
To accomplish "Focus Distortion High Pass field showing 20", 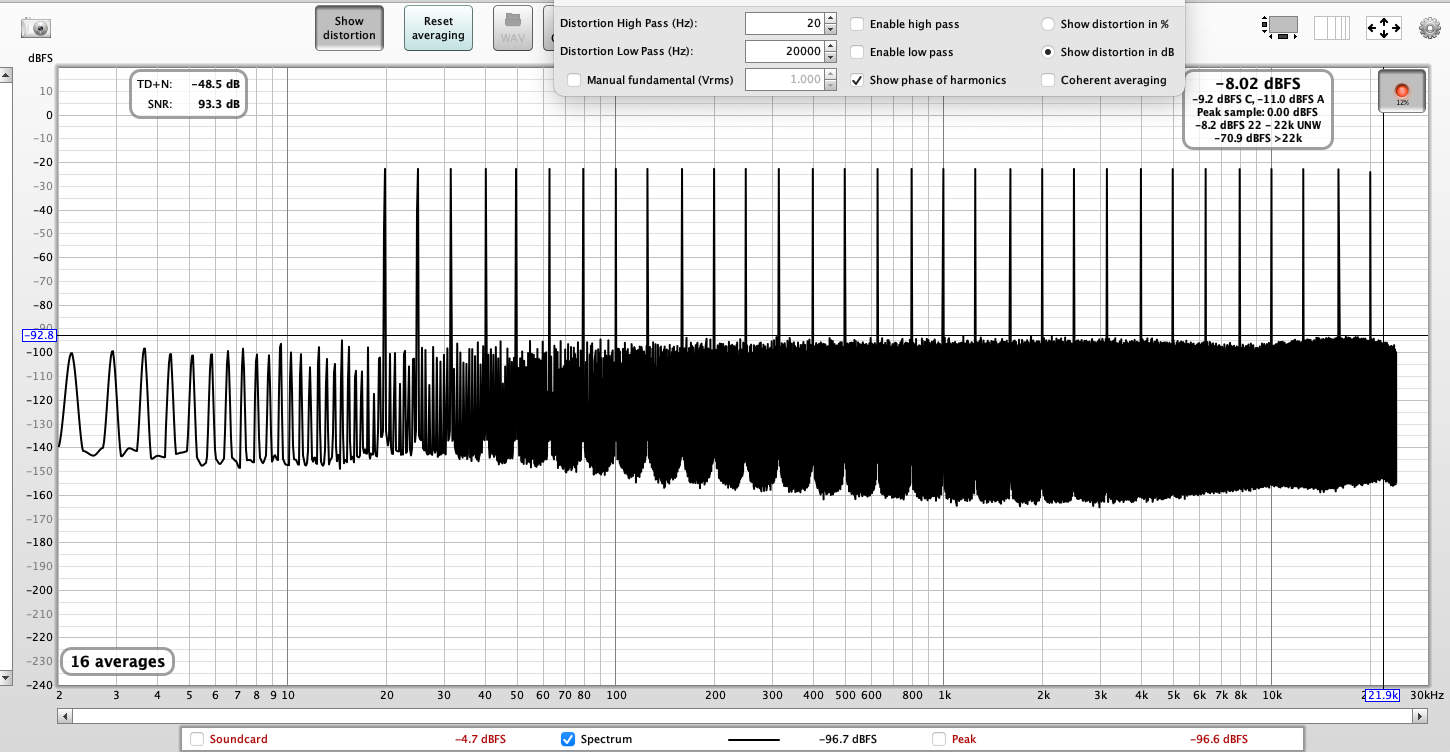I will click(x=785, y=23).
